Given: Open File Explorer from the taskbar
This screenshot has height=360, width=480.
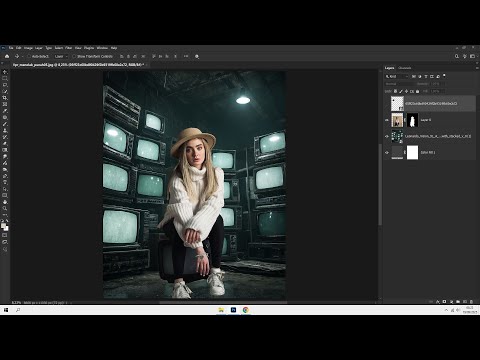Looking at the screenshot, I should (x=221, y=310).
